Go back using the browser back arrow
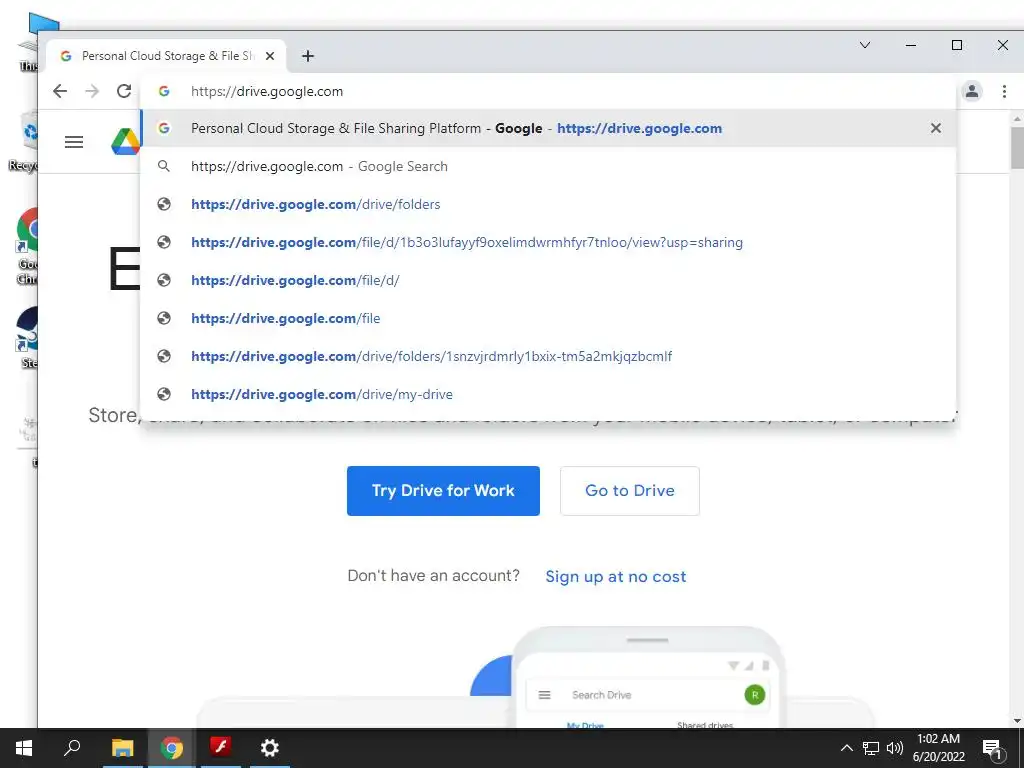This screenshot has width=1024, height=768. point(60,91)
